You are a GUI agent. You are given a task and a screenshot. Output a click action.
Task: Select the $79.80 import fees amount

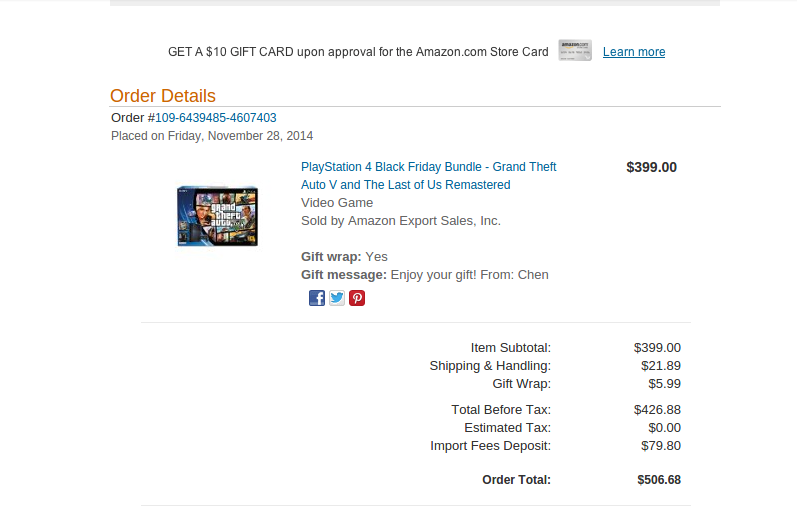(661, 446)
